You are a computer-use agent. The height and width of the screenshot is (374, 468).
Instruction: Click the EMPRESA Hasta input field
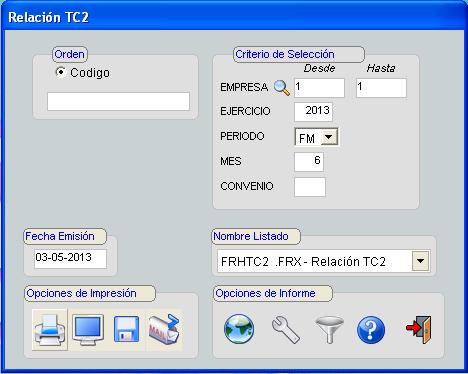pyautogui.click(x=381, y=88)
